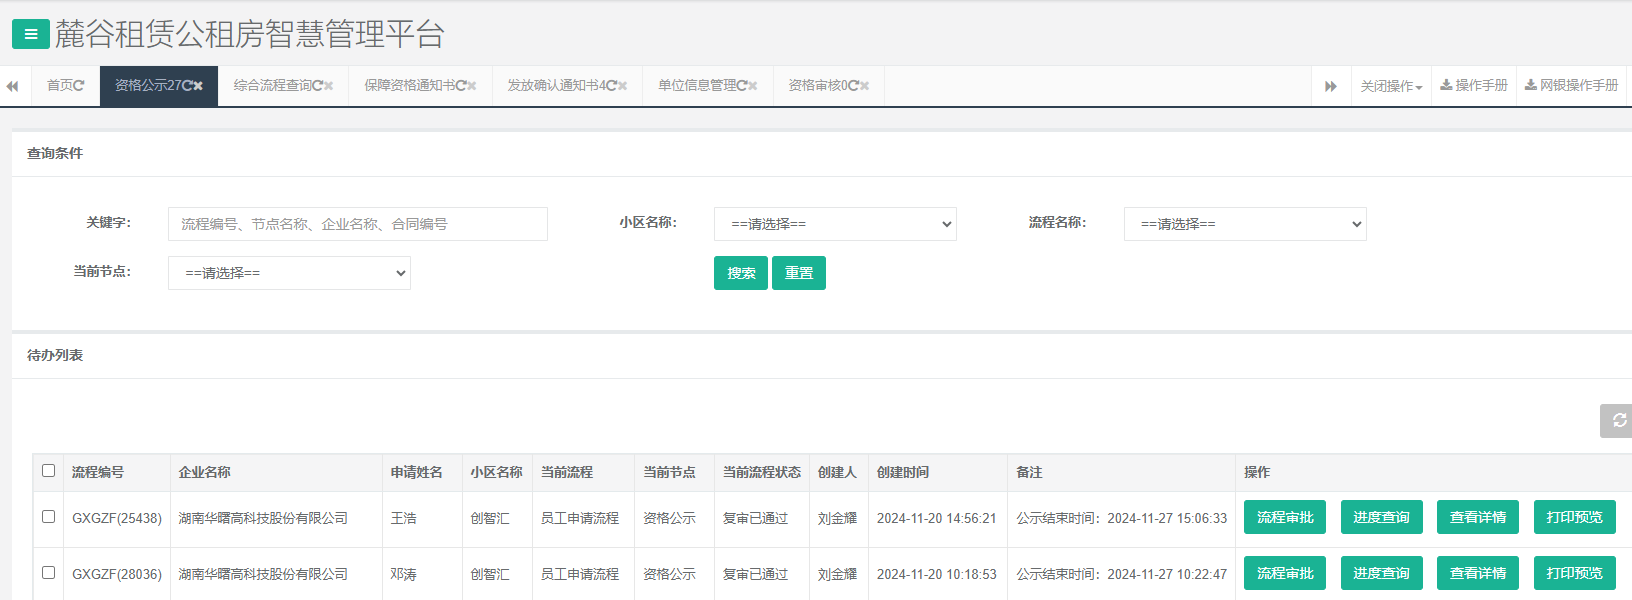Image resolution: width=1632 pixels, height=600 pixels.
Task: Focus the 关键字 keyword input field
Action: 357,224
